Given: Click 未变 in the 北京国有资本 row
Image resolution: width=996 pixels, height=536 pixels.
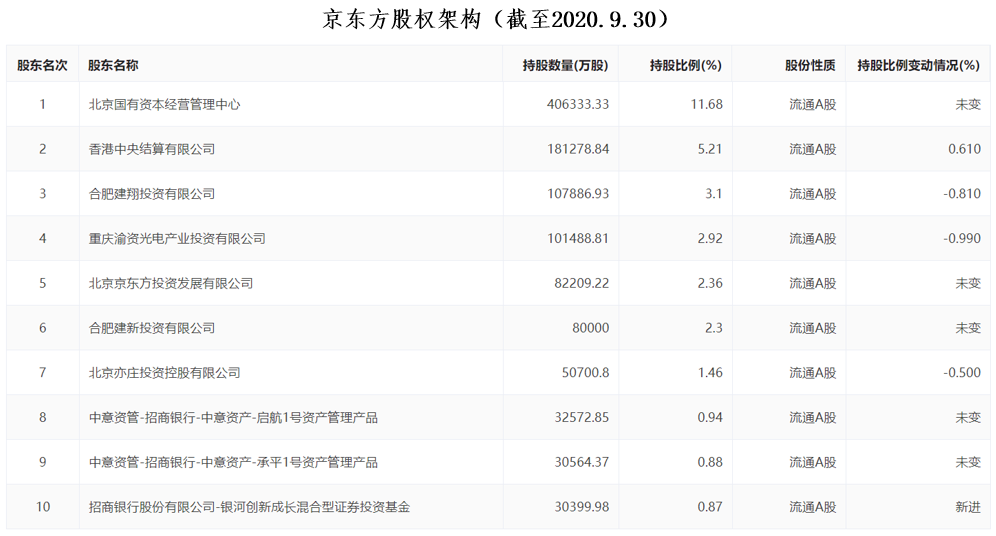Looking at the screenshot, I should 968,104.
